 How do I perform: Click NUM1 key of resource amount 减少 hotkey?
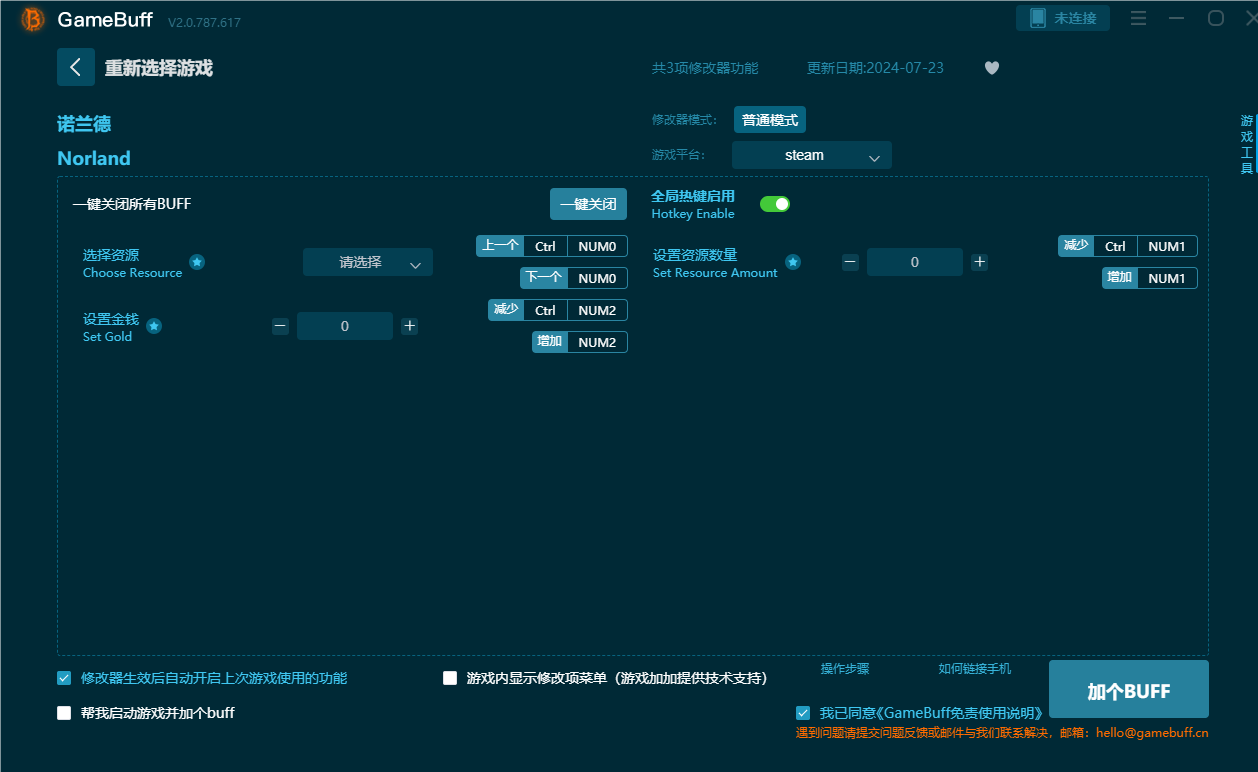coord(1167,246)
